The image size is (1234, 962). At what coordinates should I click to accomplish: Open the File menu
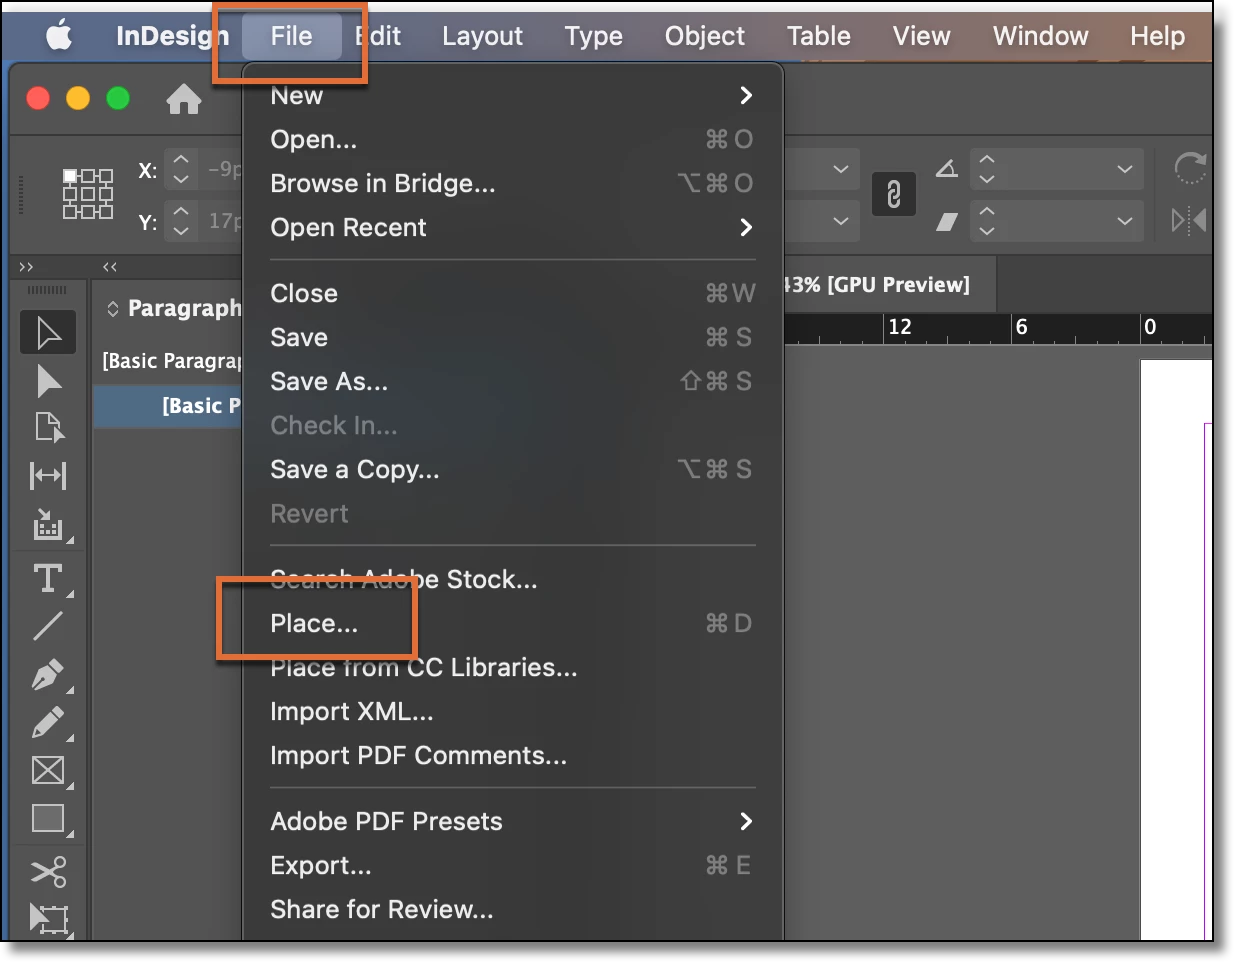point(291,36)
